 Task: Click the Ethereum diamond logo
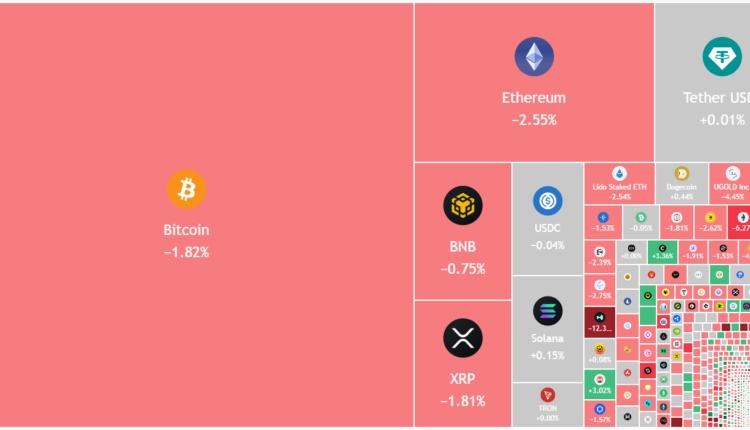pyautogui.click(x=534, y=57)
